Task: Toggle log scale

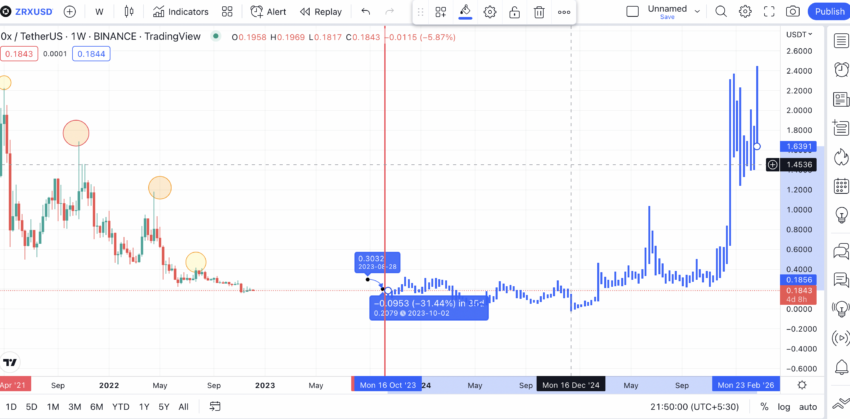Action: pos(784,407)
